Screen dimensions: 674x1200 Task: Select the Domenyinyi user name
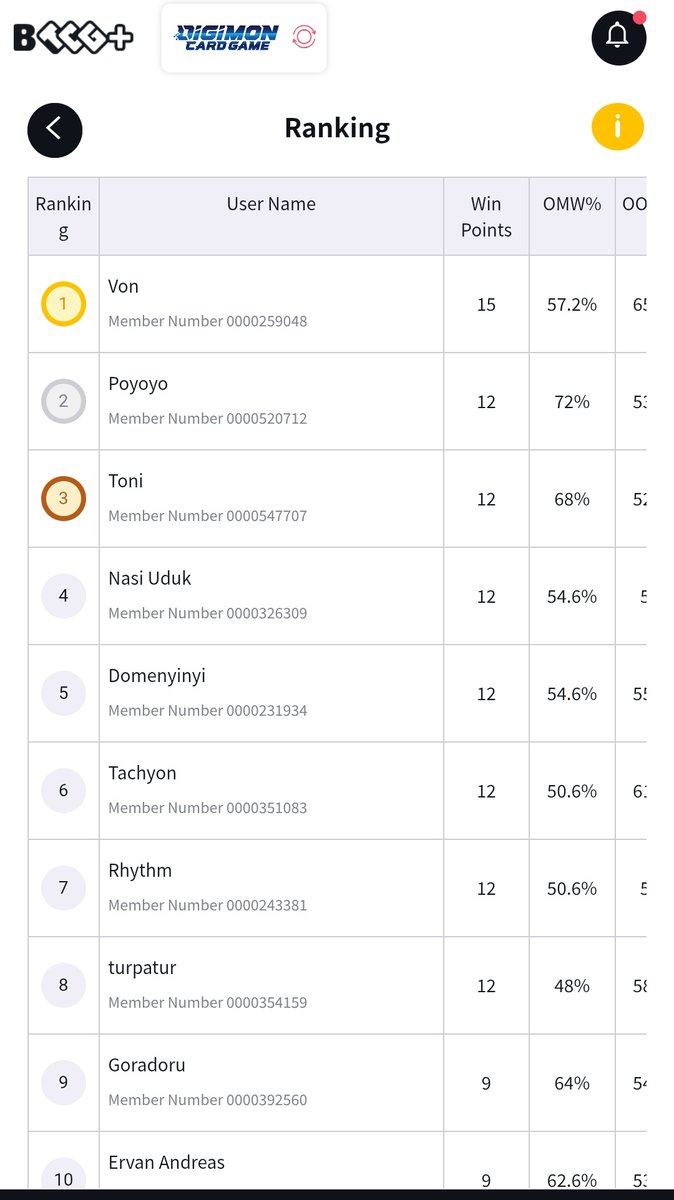157,676
